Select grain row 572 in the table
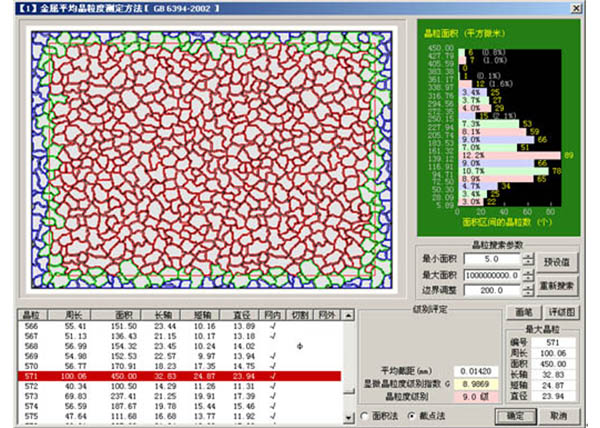This screenshot has width=600, height=428. pos(179,386)
